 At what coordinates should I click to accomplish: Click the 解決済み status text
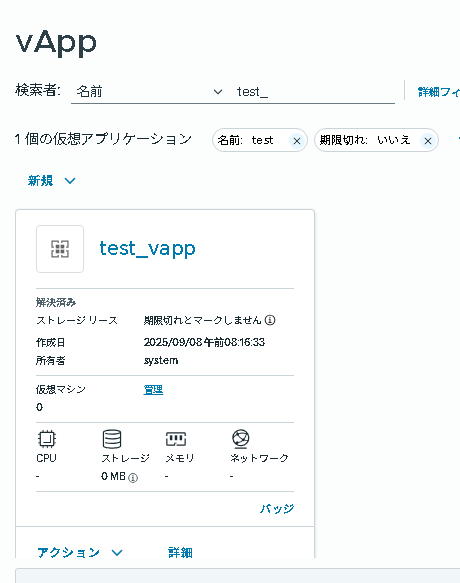56,302
